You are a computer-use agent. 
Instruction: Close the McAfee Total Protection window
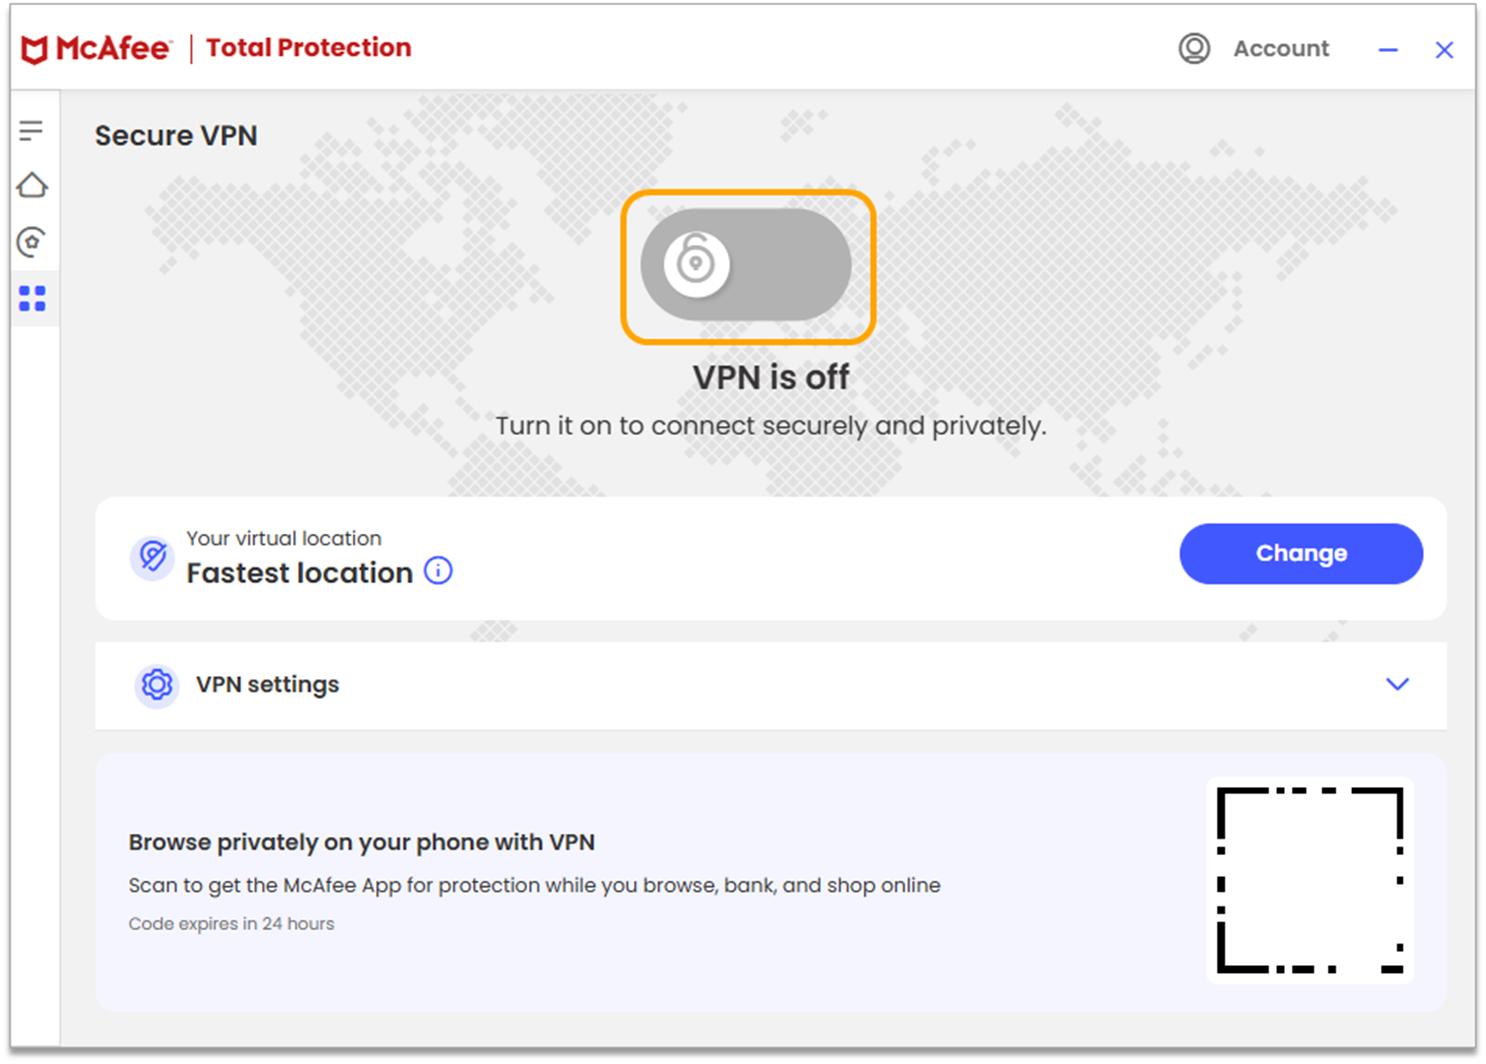(x=1444, y=49)
